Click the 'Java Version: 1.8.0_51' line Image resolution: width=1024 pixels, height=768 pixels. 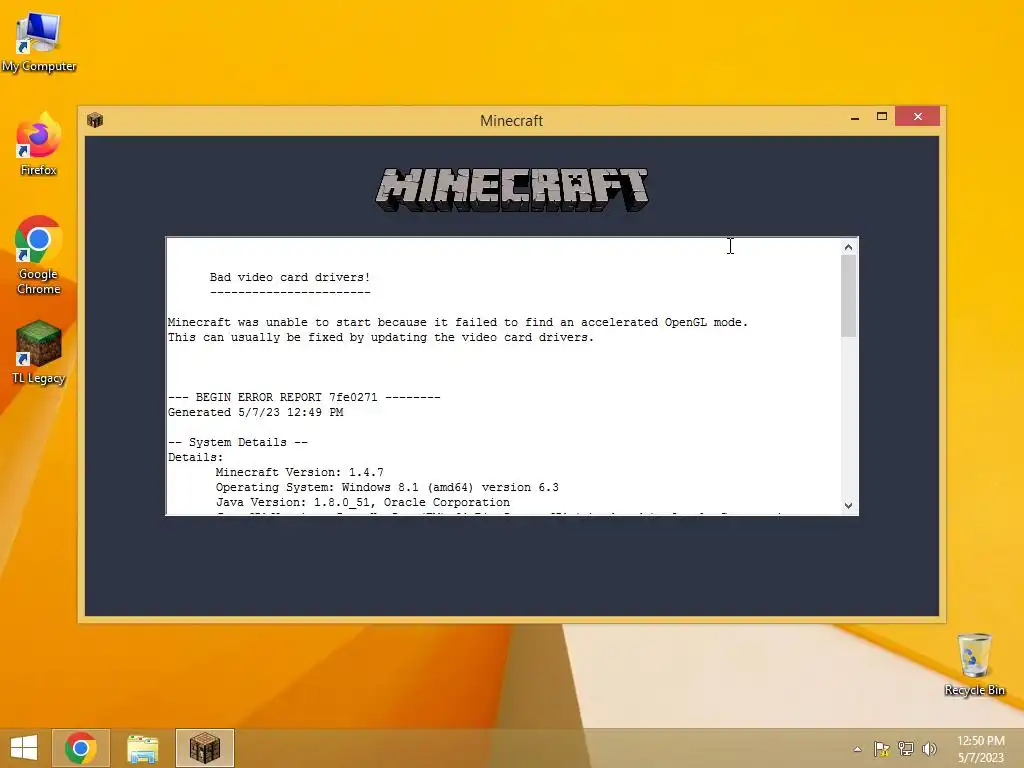pyautogui.click(x=363, y=502)
